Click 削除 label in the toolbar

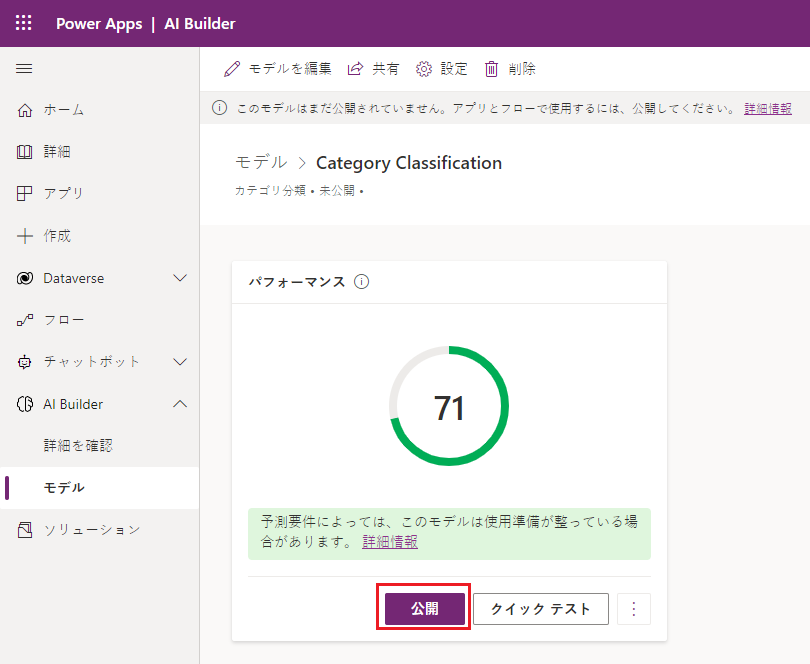tap(522, 69)
